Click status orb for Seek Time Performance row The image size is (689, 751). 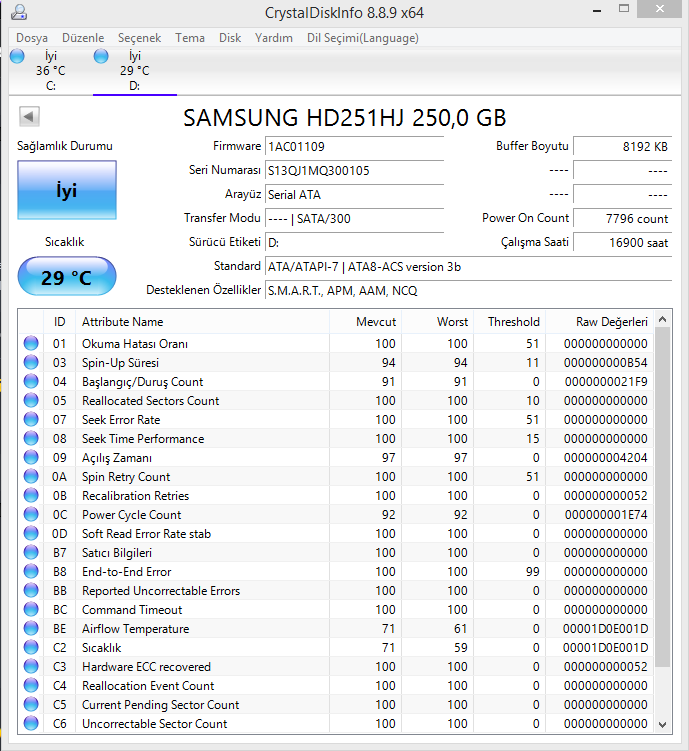[31, 439]
